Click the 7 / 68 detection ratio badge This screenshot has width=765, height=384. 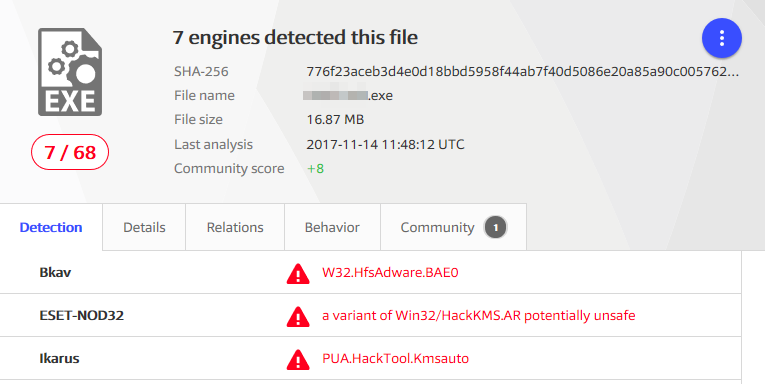tap(70, 152)
